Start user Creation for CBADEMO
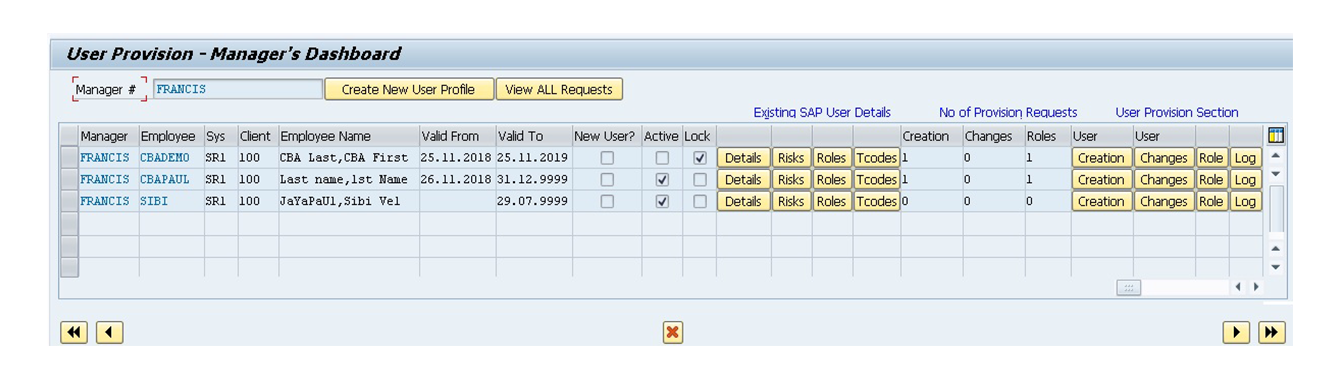1341x379 pixels. [x=1101, y=158]
